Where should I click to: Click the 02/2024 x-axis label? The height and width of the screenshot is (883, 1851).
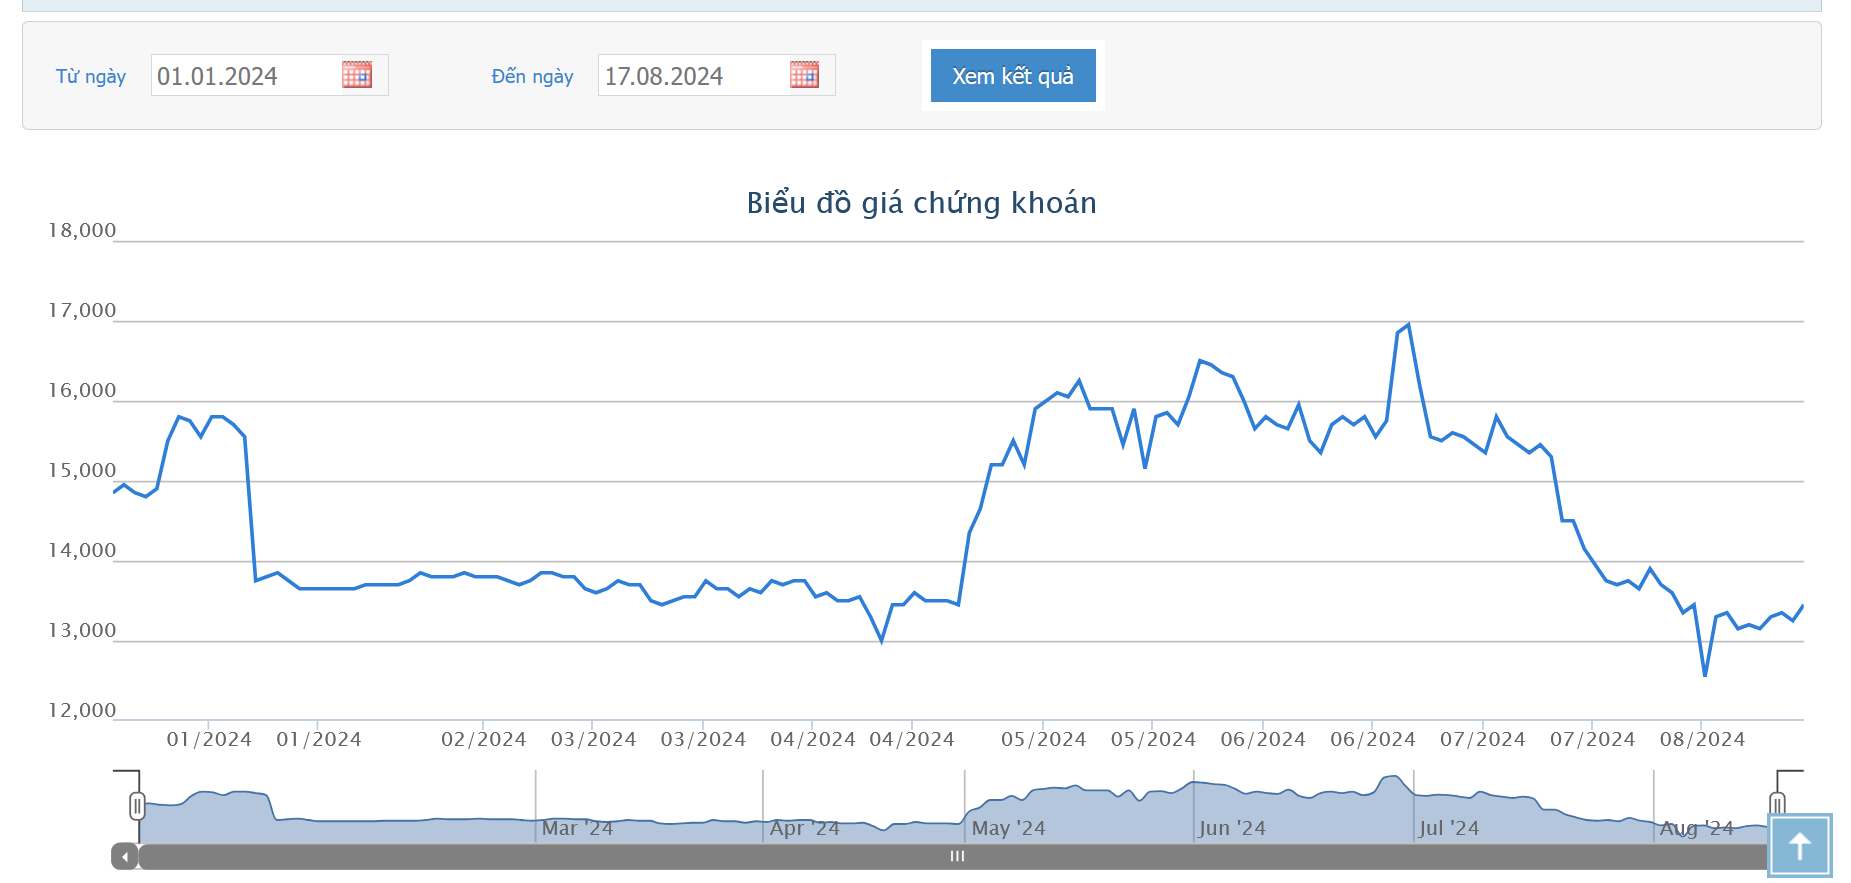coord(484,740)
